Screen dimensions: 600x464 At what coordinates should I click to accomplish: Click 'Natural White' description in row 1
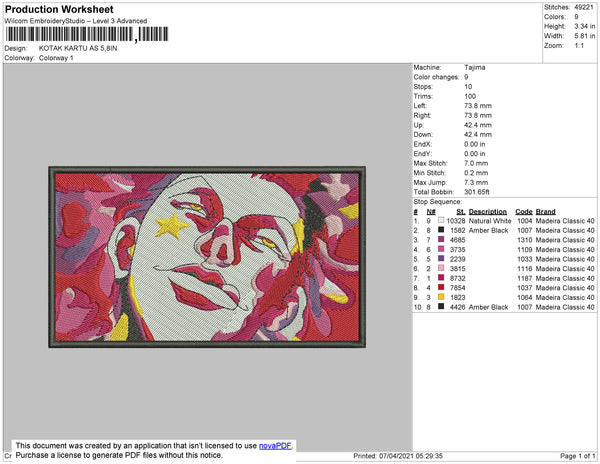pyautogui.click(x=490, y=221)
